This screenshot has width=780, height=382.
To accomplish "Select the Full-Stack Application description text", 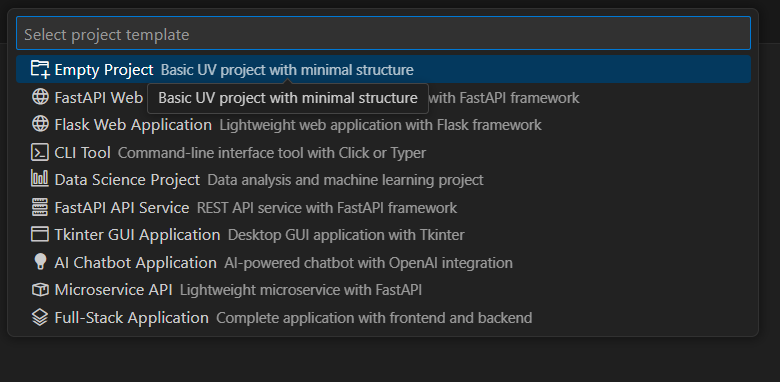I will click(x=374, y=318).
